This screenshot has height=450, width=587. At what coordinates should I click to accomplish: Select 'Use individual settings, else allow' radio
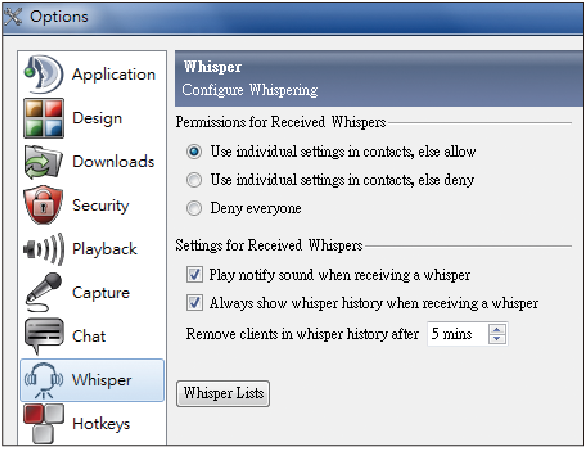[194, 152]
